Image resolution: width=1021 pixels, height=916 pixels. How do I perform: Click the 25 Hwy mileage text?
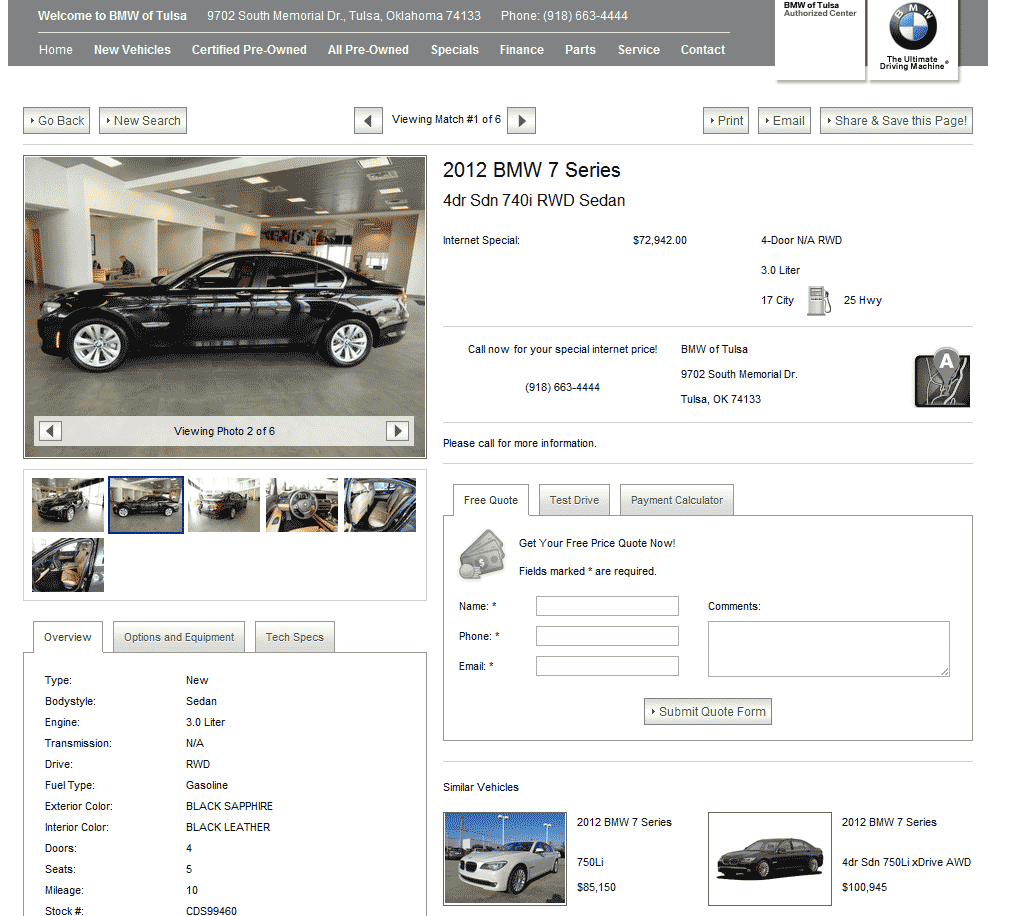coord(863,300)
